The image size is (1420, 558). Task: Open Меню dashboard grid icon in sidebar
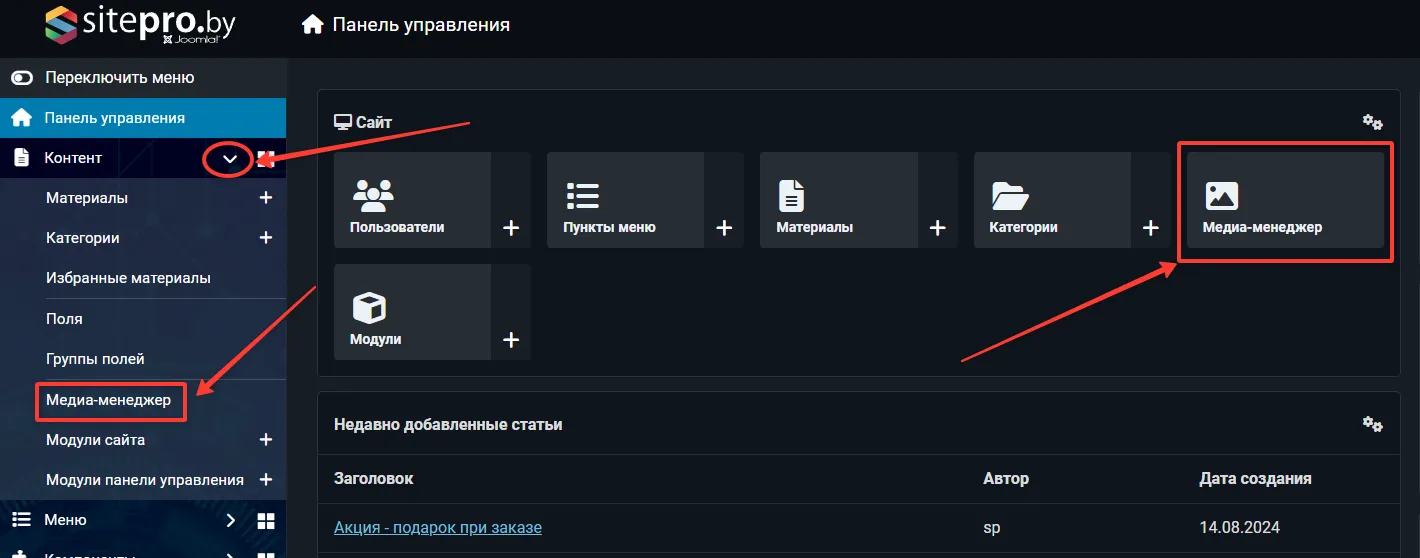pyautogui.click(x=266, y=520)
